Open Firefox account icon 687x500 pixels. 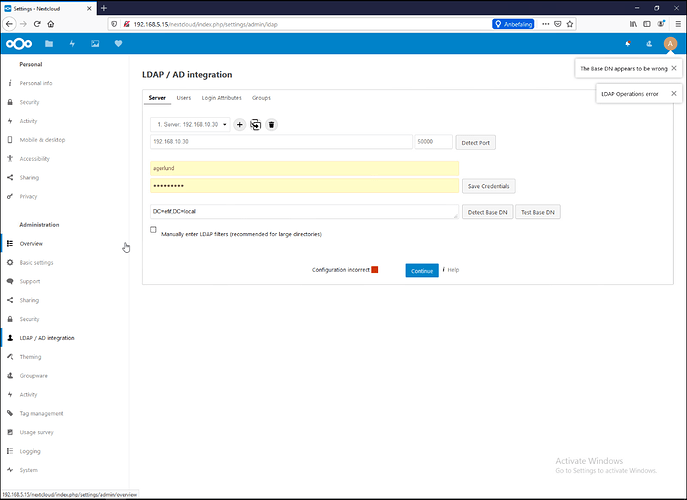click(x=661, y=24)
